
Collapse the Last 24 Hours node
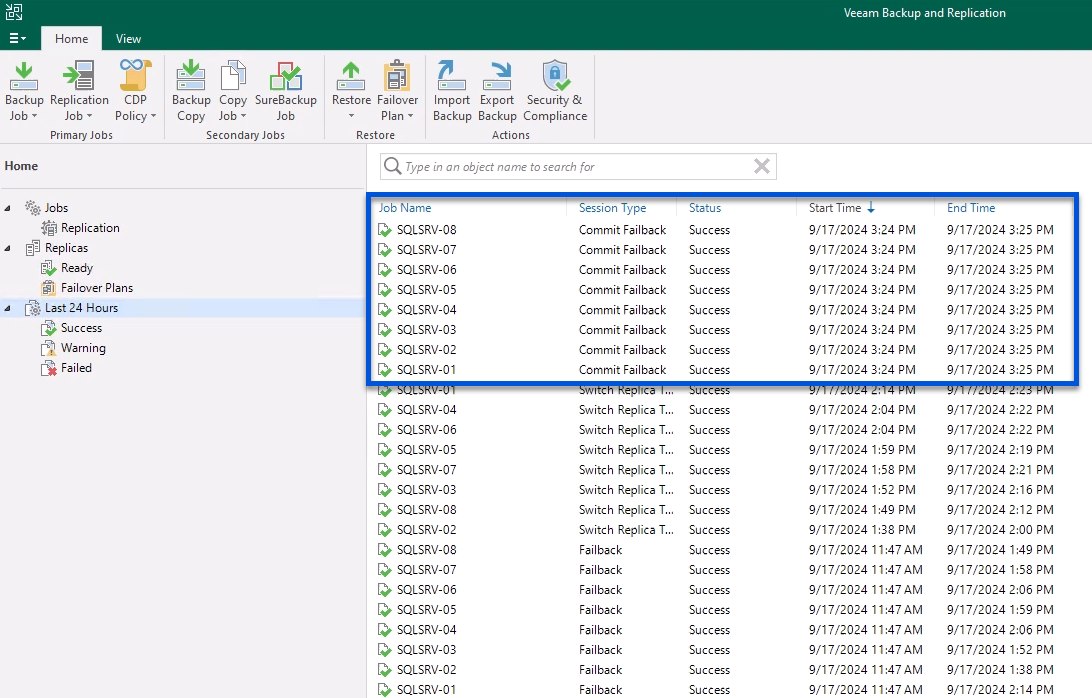9,308
